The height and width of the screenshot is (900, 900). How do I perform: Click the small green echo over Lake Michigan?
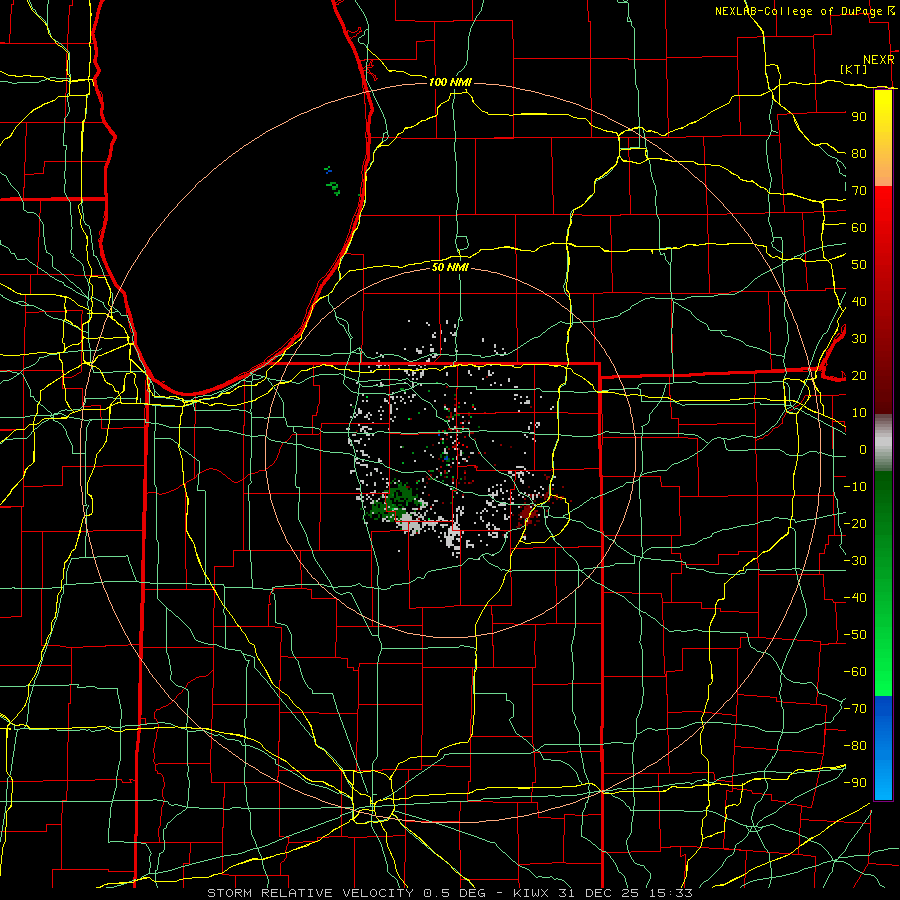[x=333, y=188]
